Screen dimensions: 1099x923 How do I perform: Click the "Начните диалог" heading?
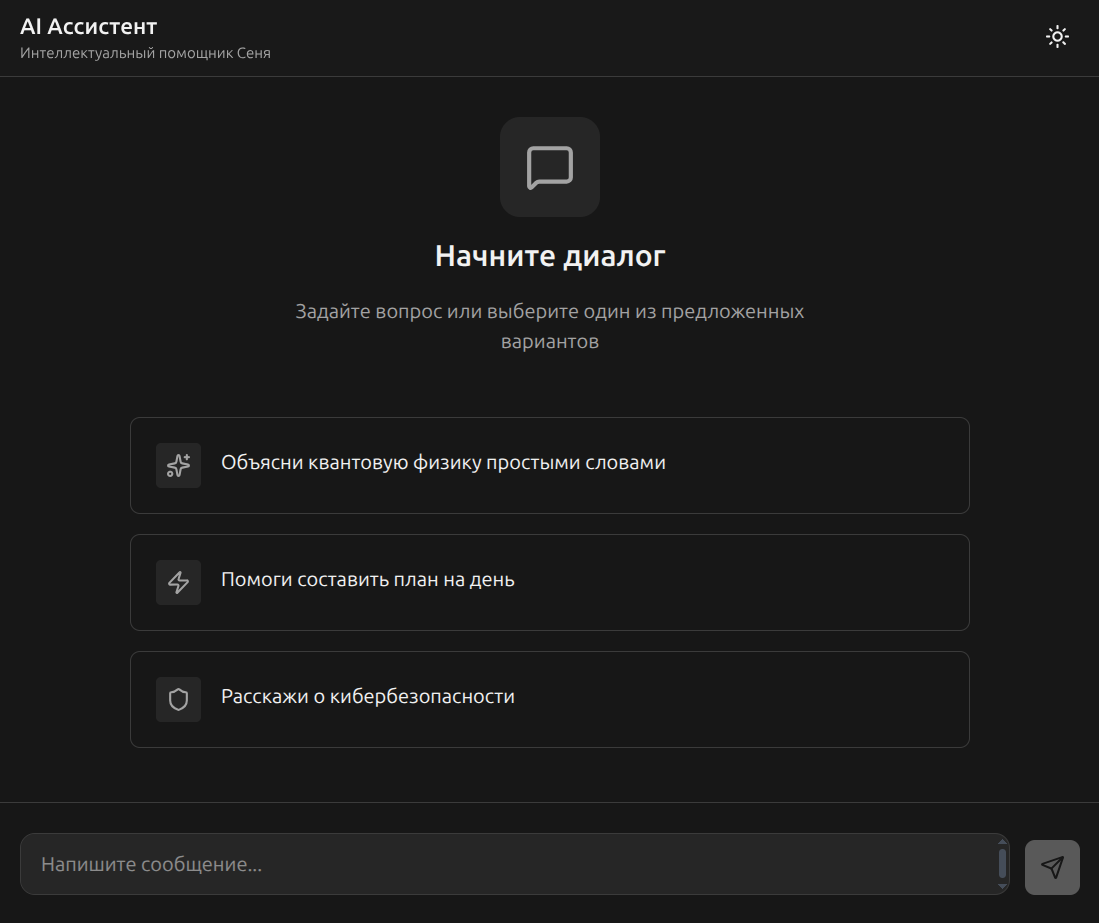click(x=550, y=256)
